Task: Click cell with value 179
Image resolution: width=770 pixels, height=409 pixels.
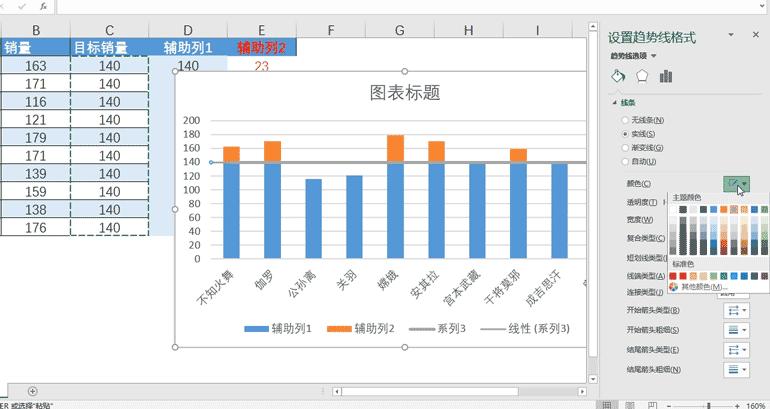Action: [35, 138]
